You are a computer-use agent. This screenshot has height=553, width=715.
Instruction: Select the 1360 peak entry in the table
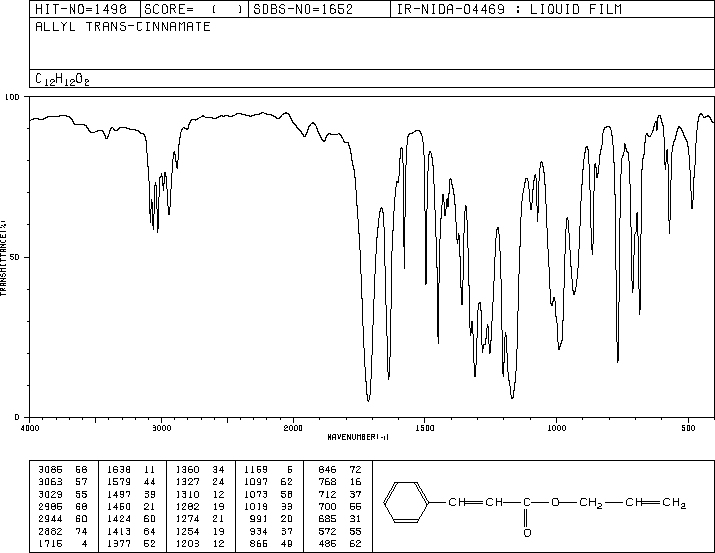[200, 469]
